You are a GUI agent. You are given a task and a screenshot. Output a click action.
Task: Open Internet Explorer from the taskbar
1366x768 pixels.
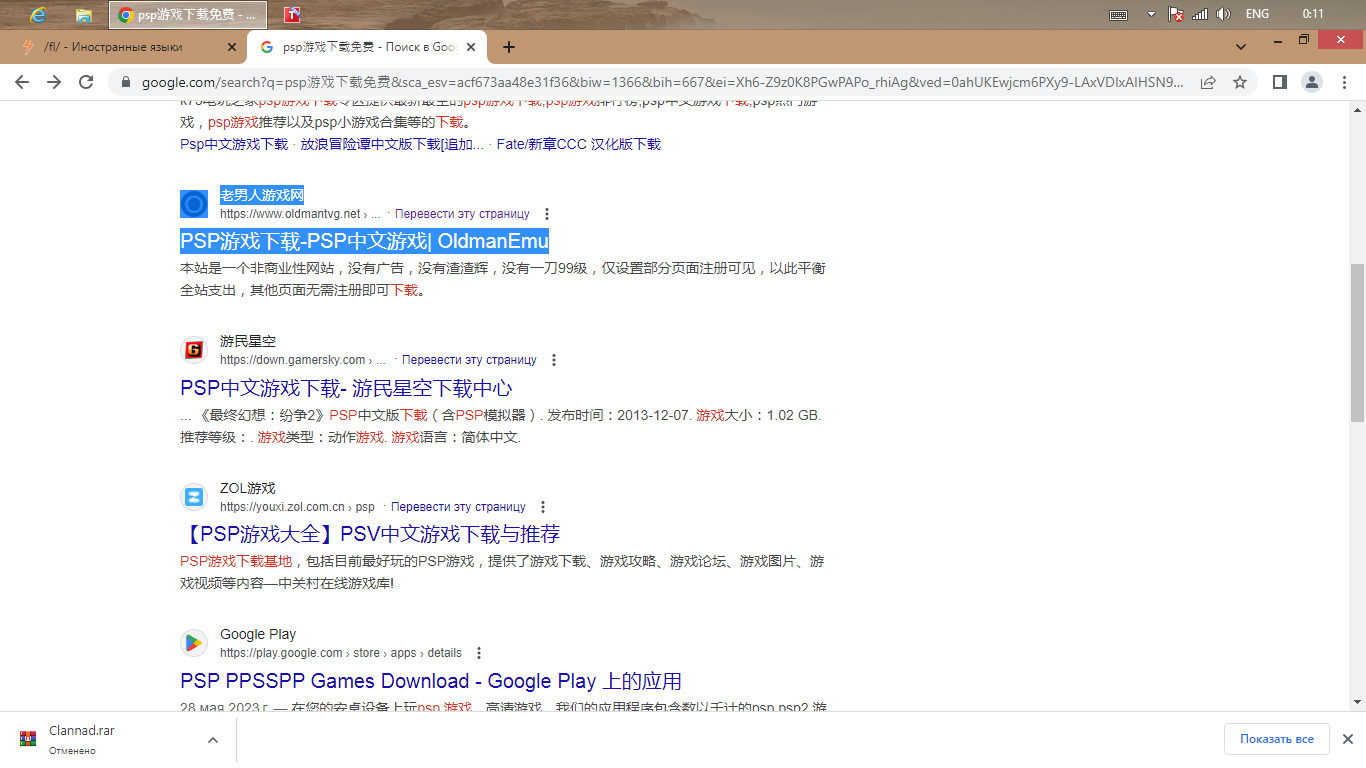tap(39, 14)
